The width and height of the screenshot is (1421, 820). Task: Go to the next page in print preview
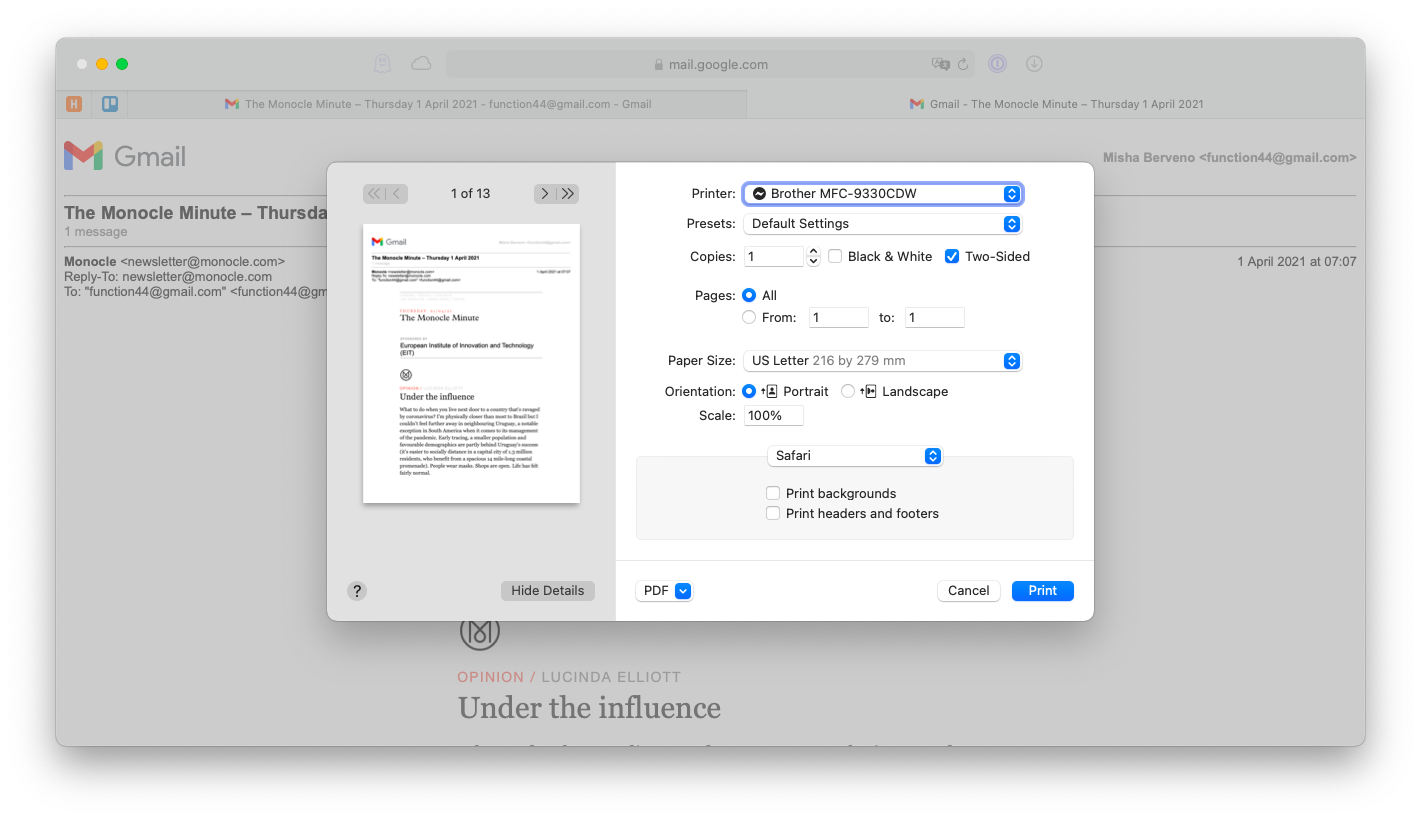tap(544, 193)
